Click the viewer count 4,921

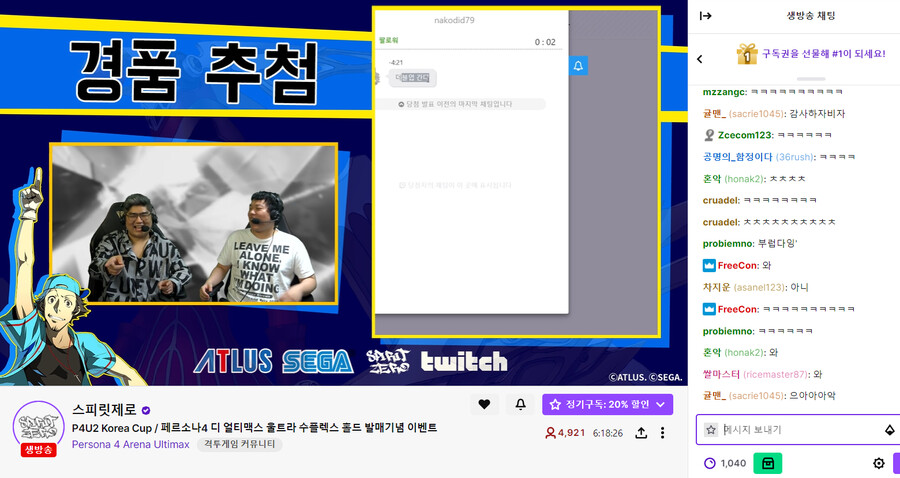[565, 433]
